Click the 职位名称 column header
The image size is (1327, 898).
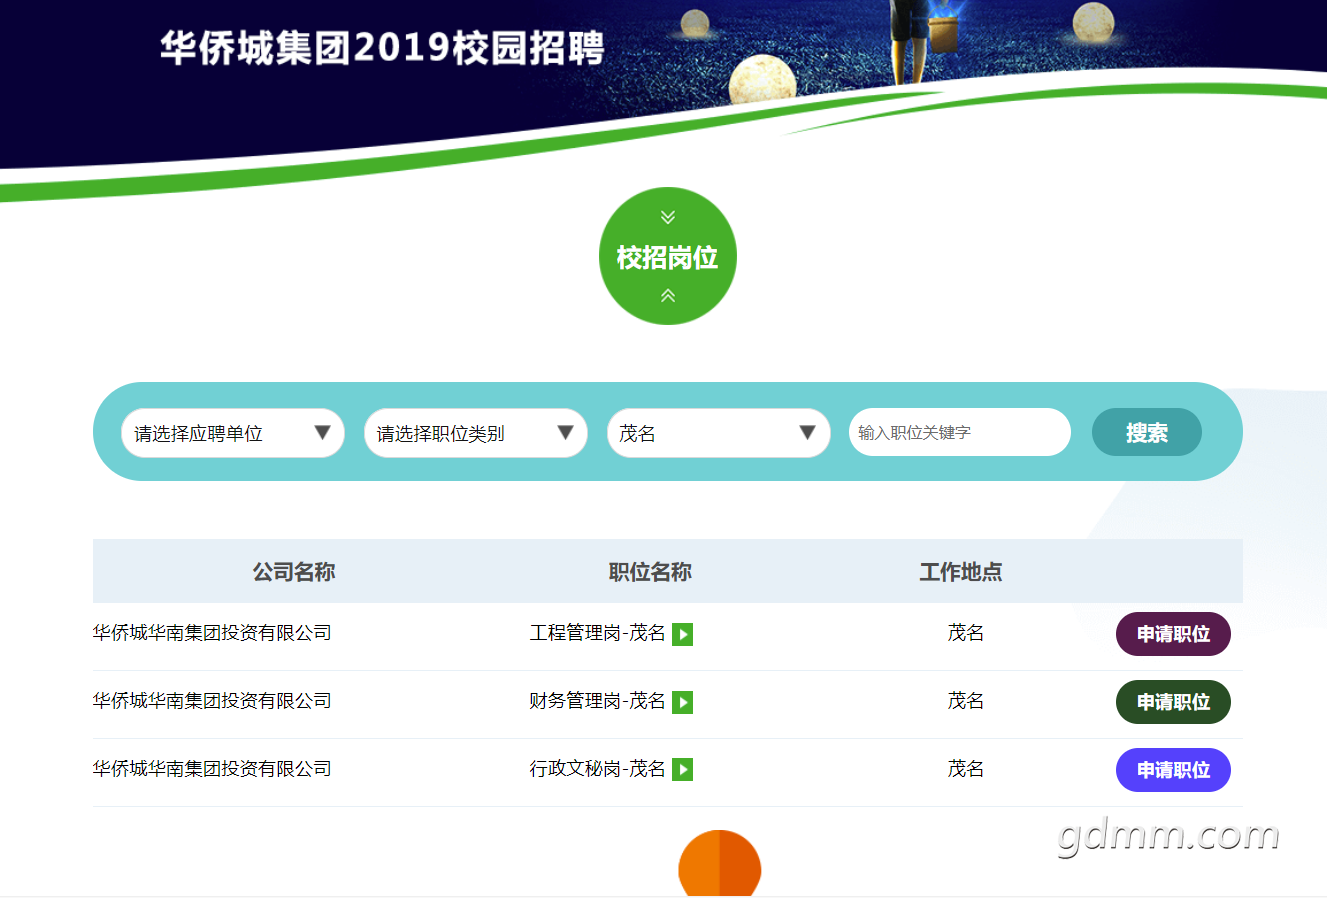click(650, 572)
